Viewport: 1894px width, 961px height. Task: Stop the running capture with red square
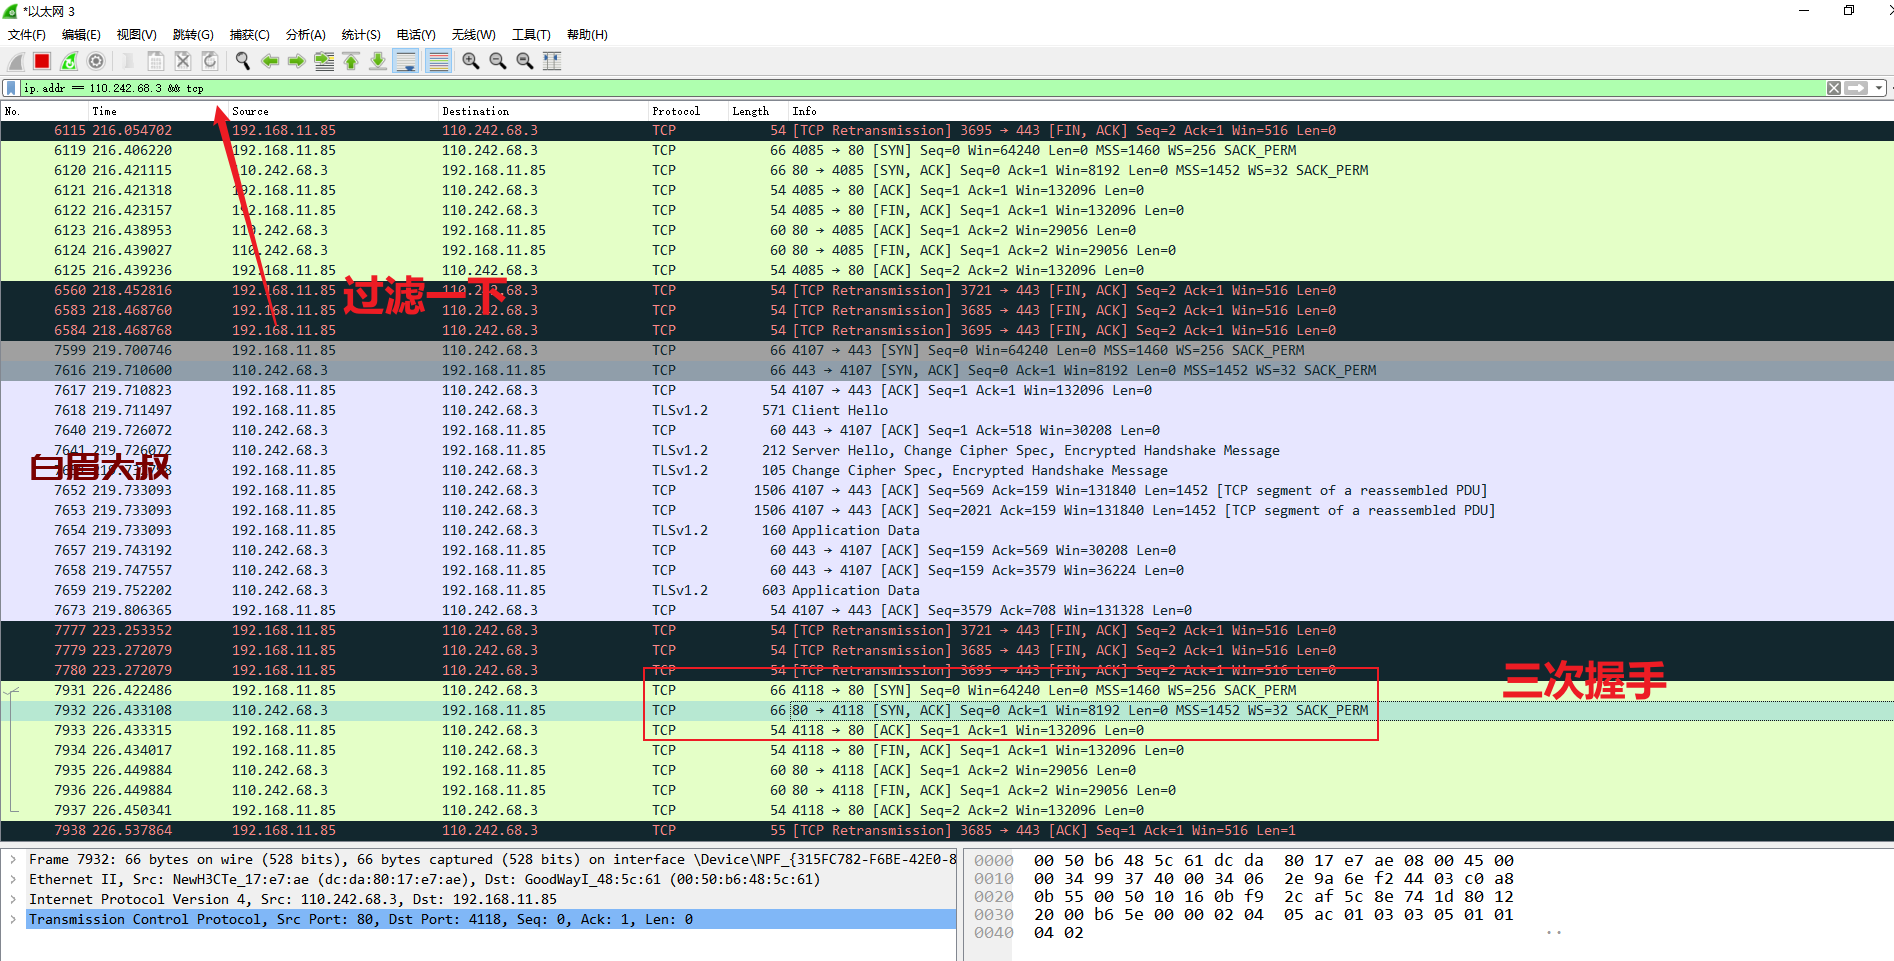point(42,61)
